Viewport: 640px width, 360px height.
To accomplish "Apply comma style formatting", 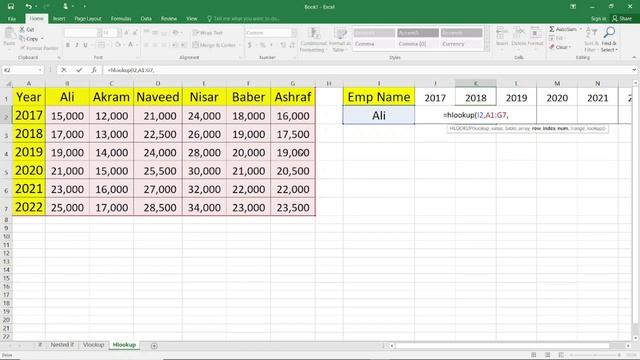I will tap(271, 45).
